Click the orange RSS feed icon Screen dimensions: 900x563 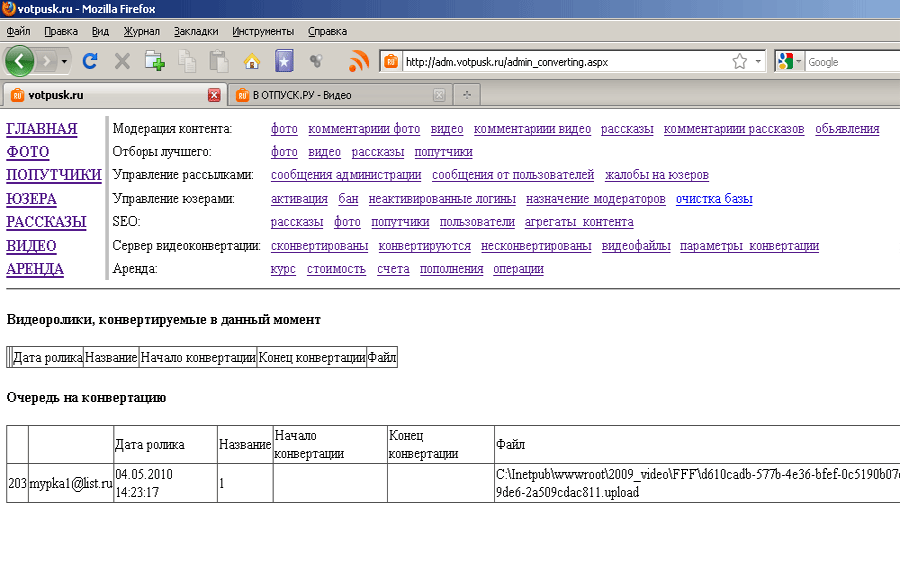pos(359,61)
